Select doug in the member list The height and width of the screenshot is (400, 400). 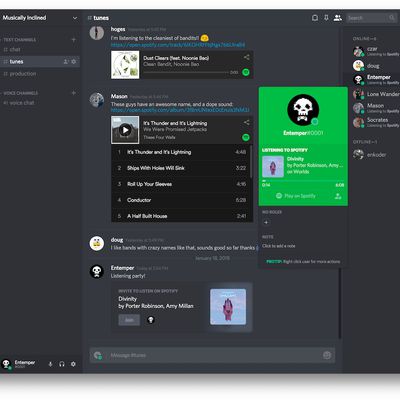376,66
